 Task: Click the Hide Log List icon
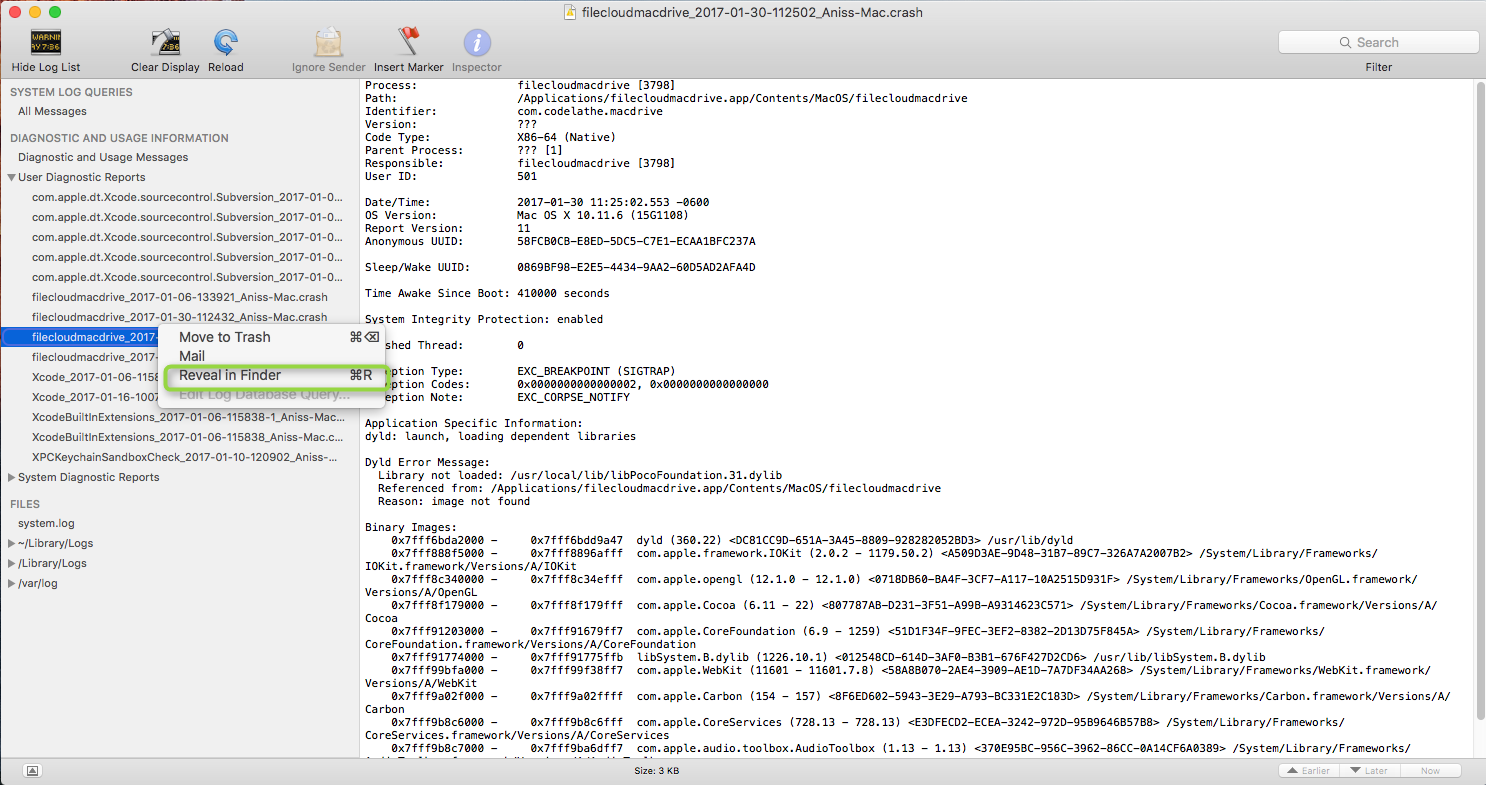point(46,43)
